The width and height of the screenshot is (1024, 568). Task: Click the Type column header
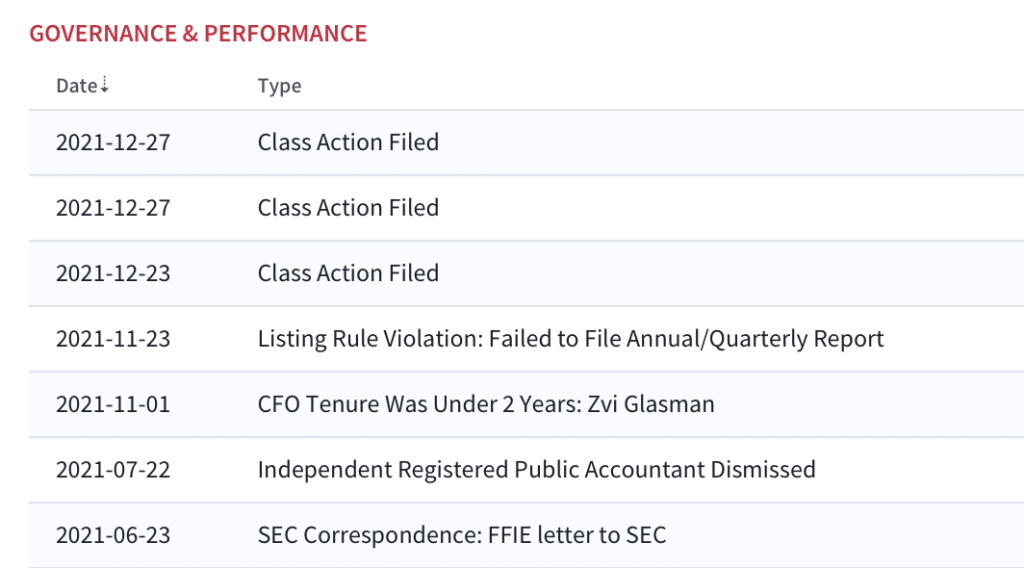click(x=280, y=86)
